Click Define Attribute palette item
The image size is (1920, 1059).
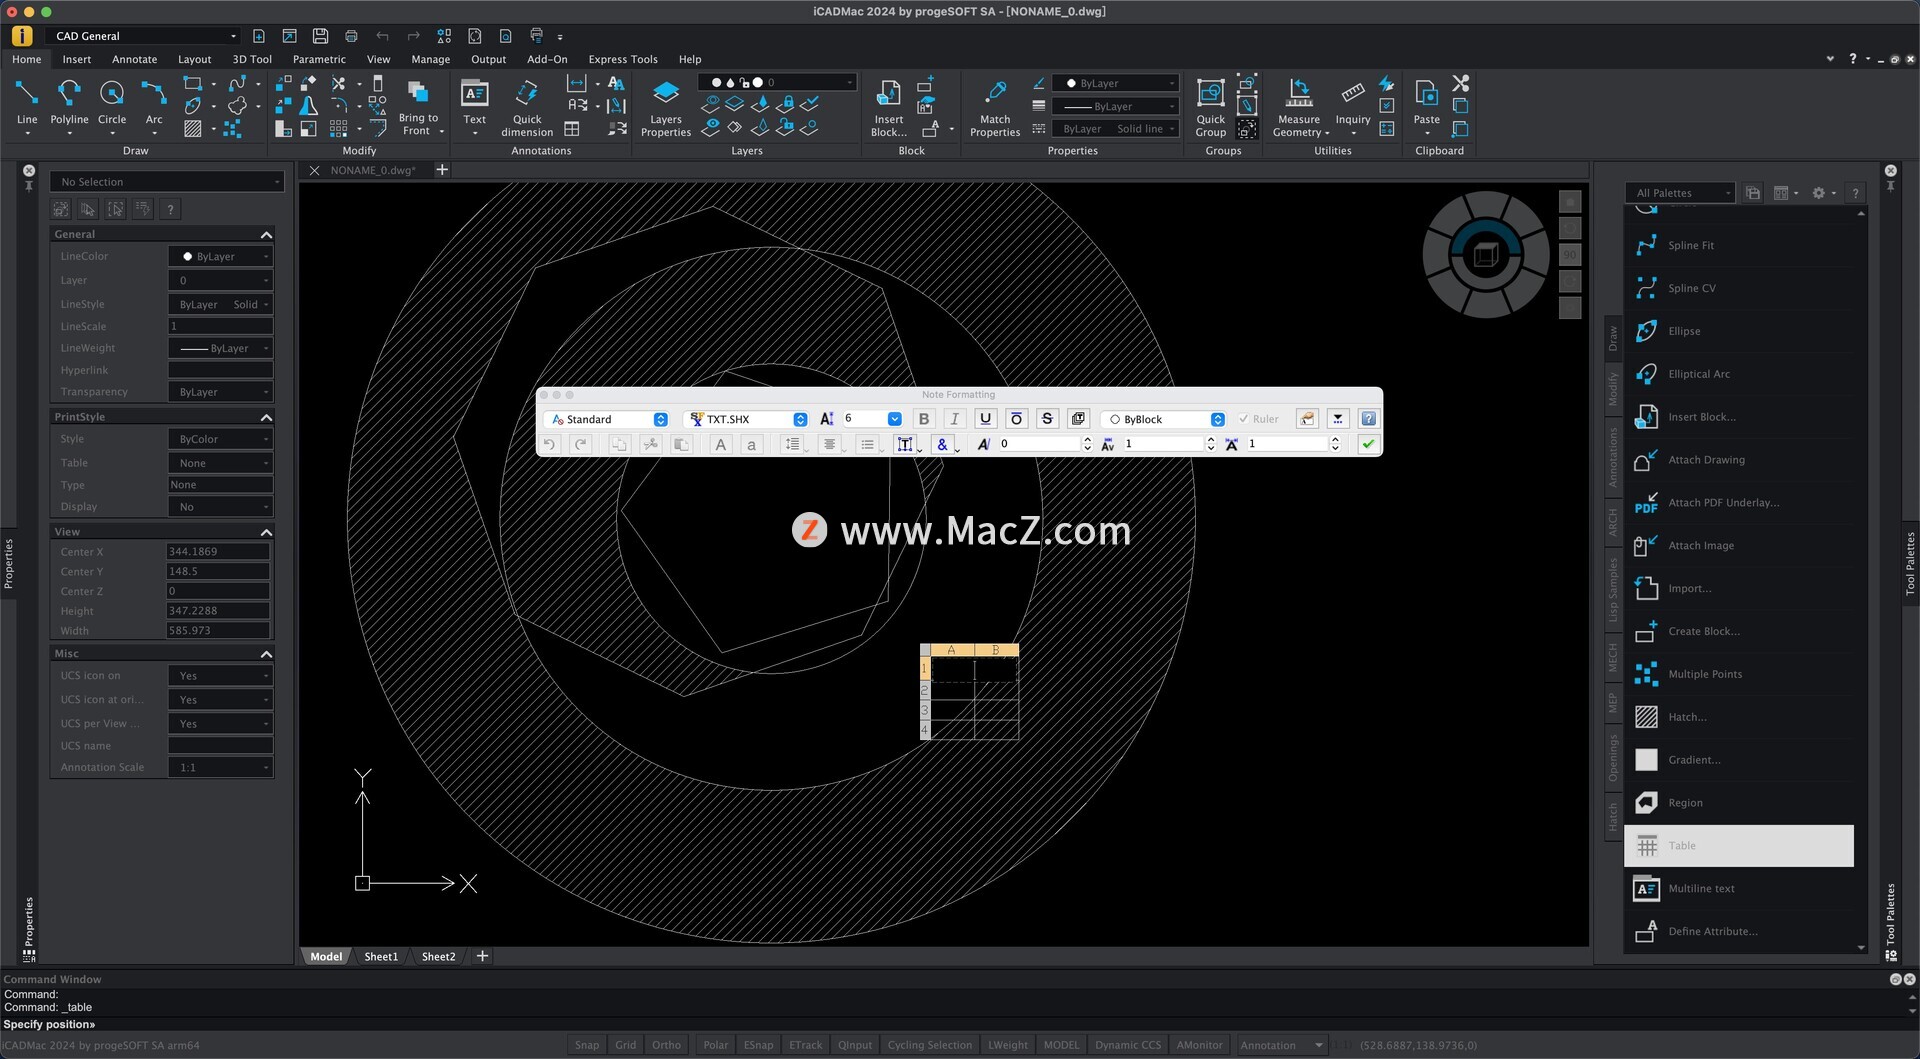point(1739,931)
